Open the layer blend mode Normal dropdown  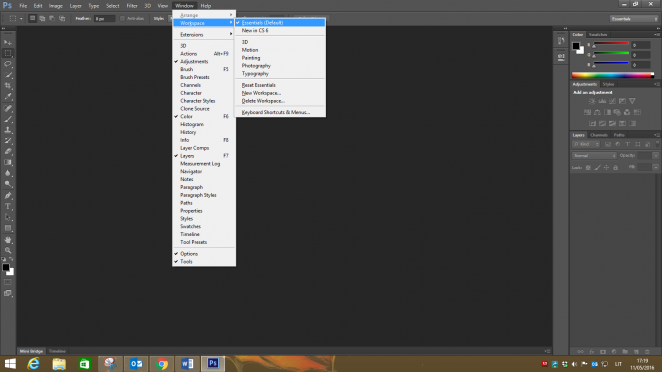tap(594, 156)
